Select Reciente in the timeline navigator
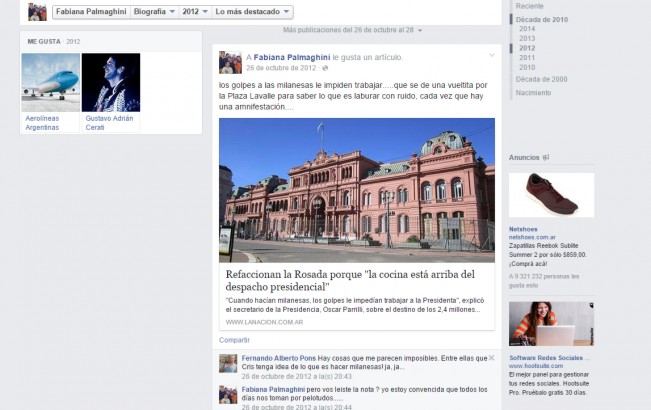Image resolution: width=651 pixels, height=410 pixels. coord(530,6)
